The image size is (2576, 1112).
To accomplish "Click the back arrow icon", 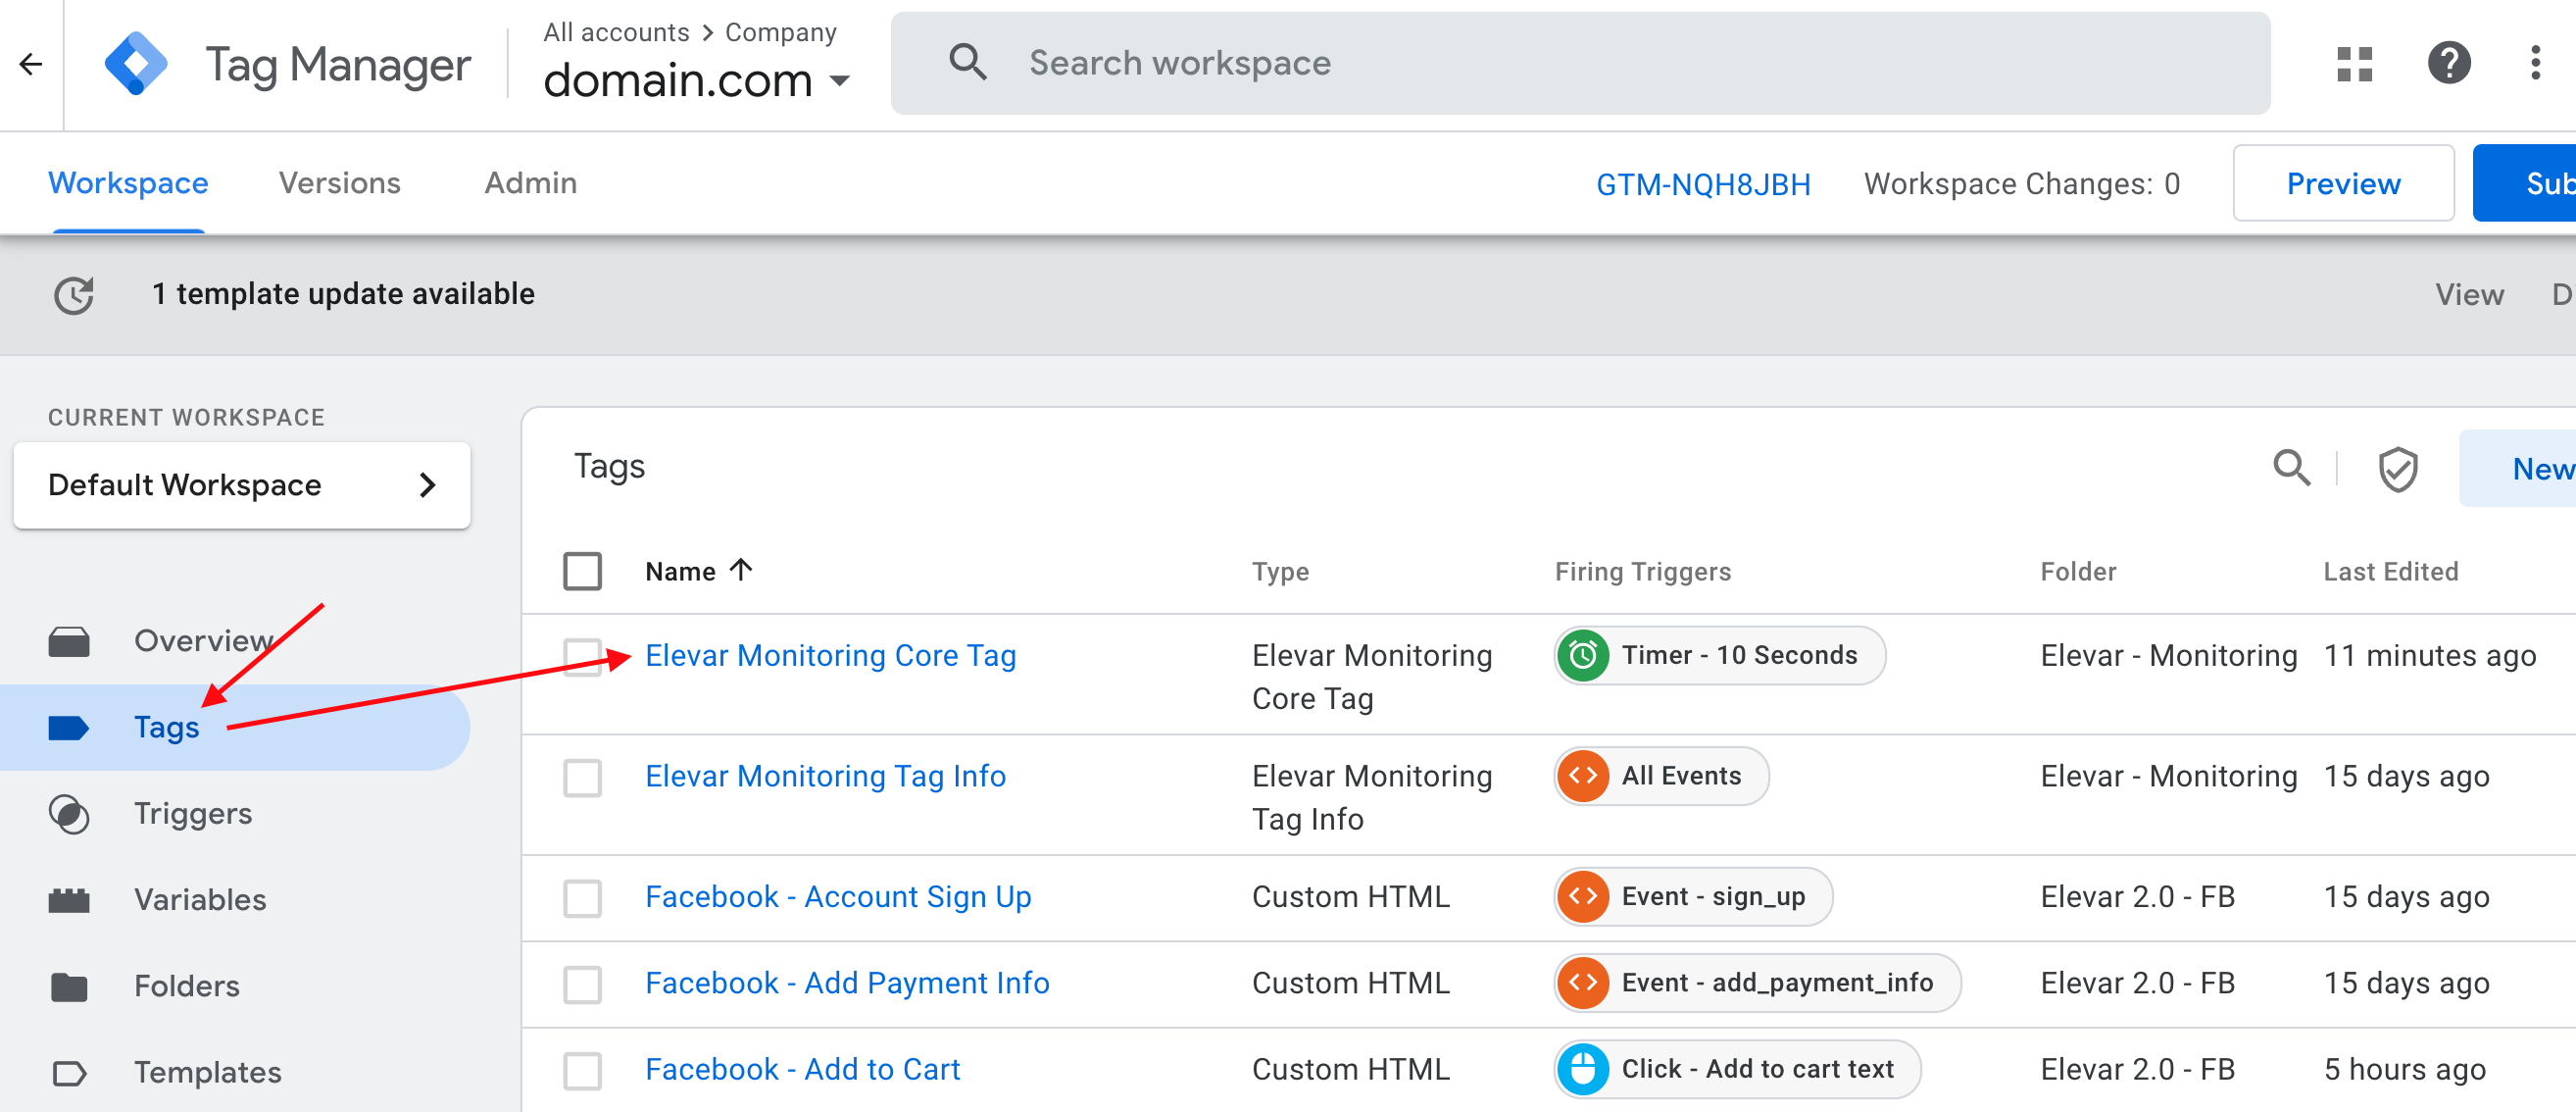I will click(31, 65).
